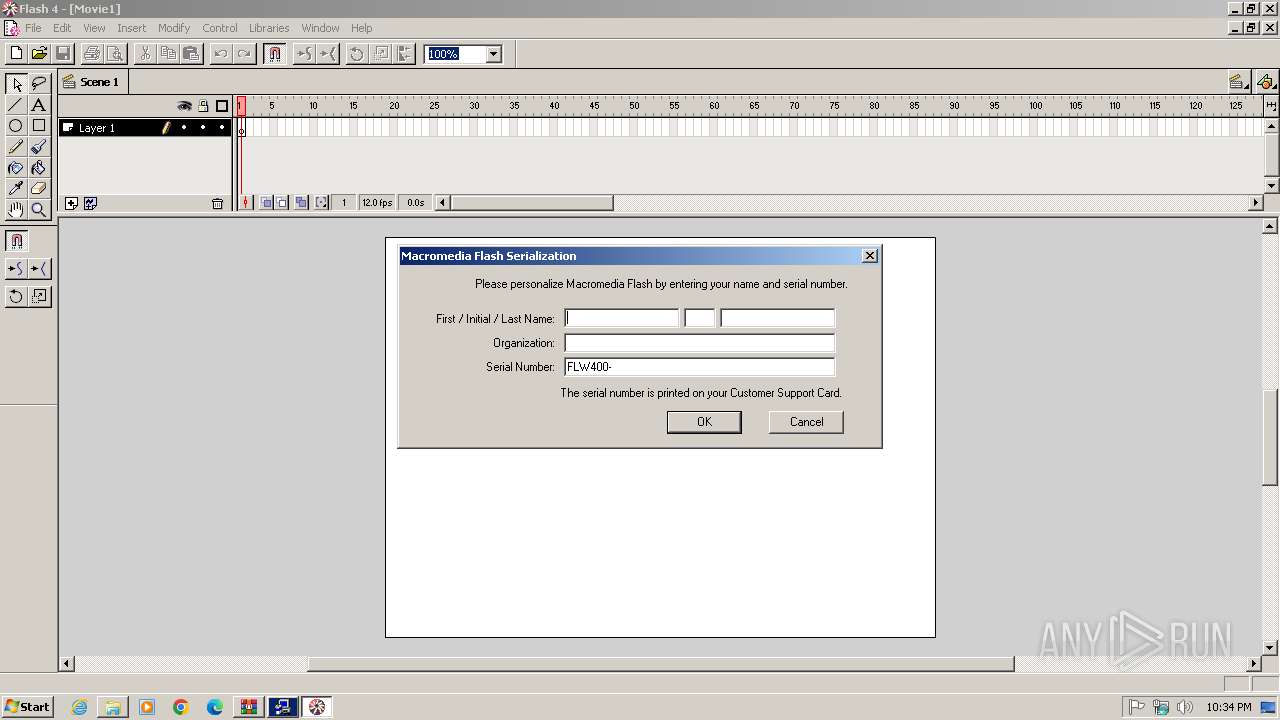1280x720 pixels.
Task: Toggle Snap magnet in tool modifiers panel
Action: pyautogui.click(x=16, y=241)
